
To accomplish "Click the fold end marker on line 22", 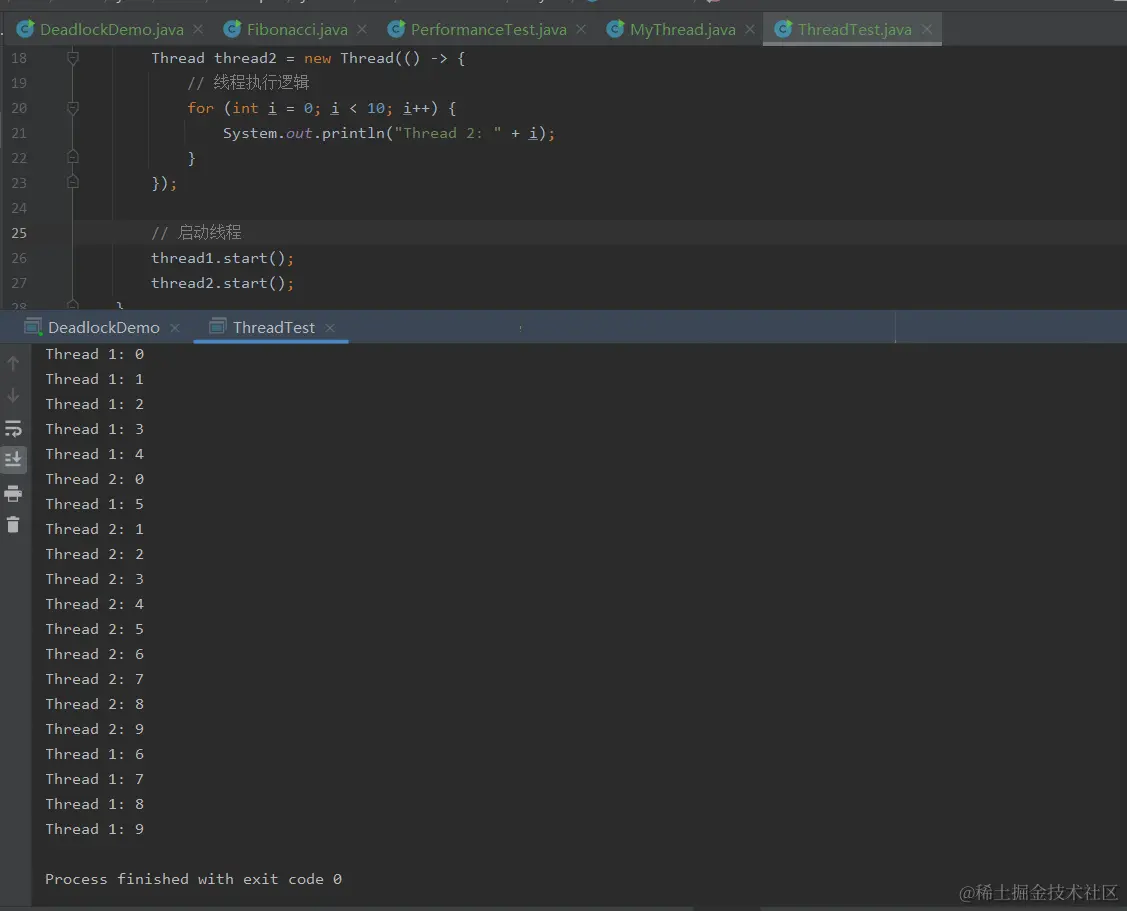I will click(73, 157).
